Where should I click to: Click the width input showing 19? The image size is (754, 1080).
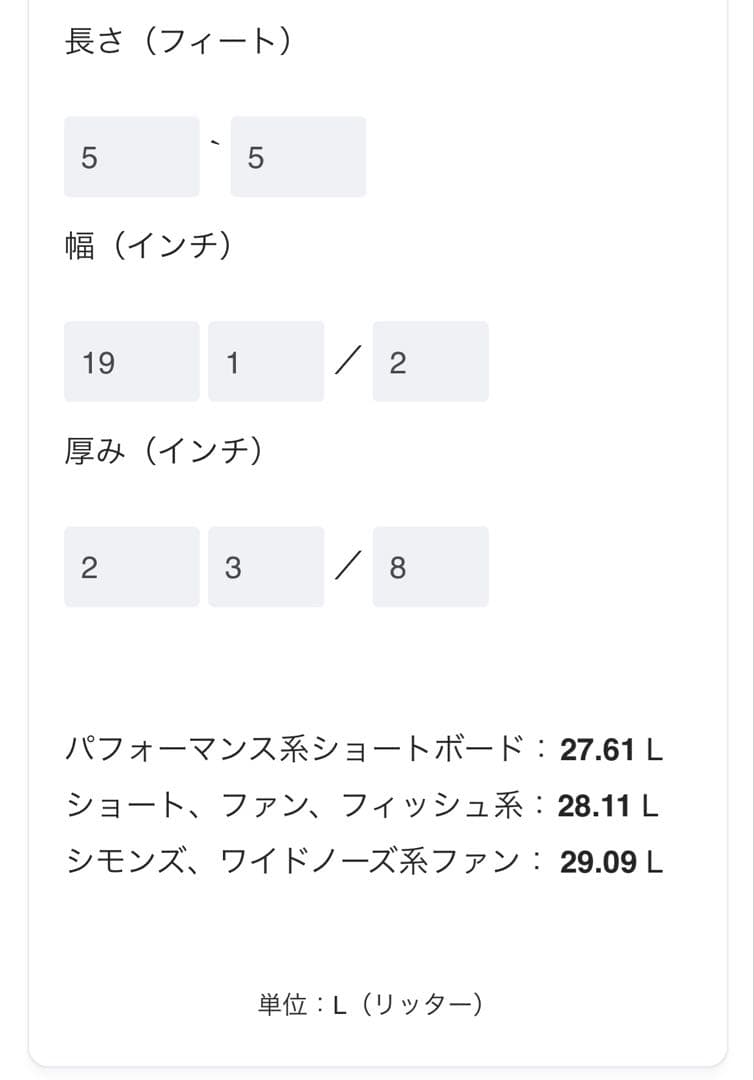coord(131,361)
